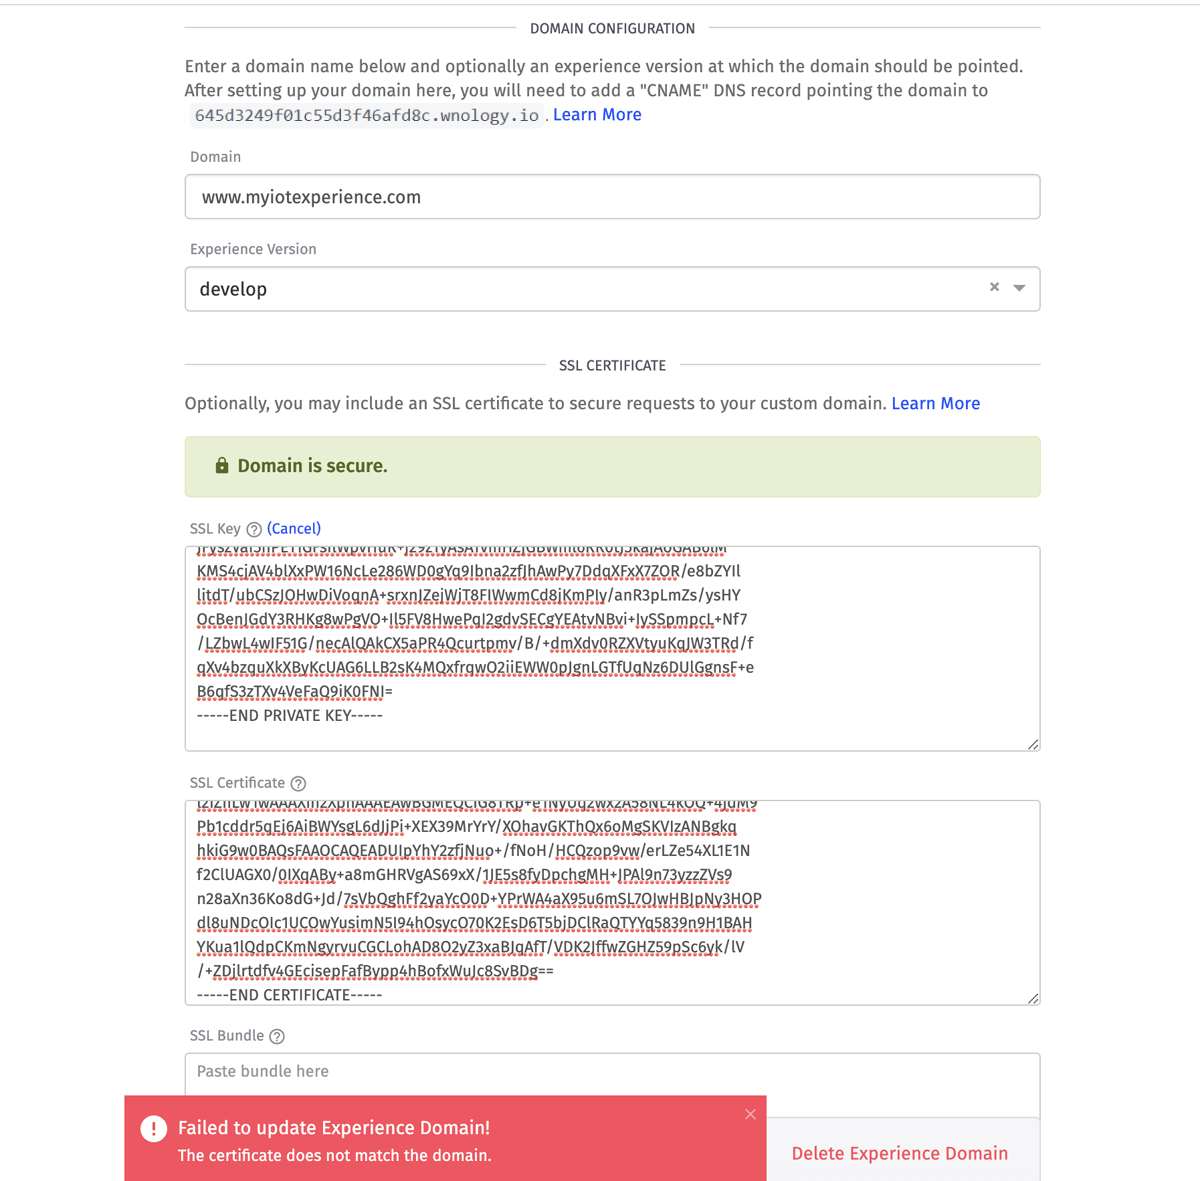Click the Domain name input field

coord(612,197)
